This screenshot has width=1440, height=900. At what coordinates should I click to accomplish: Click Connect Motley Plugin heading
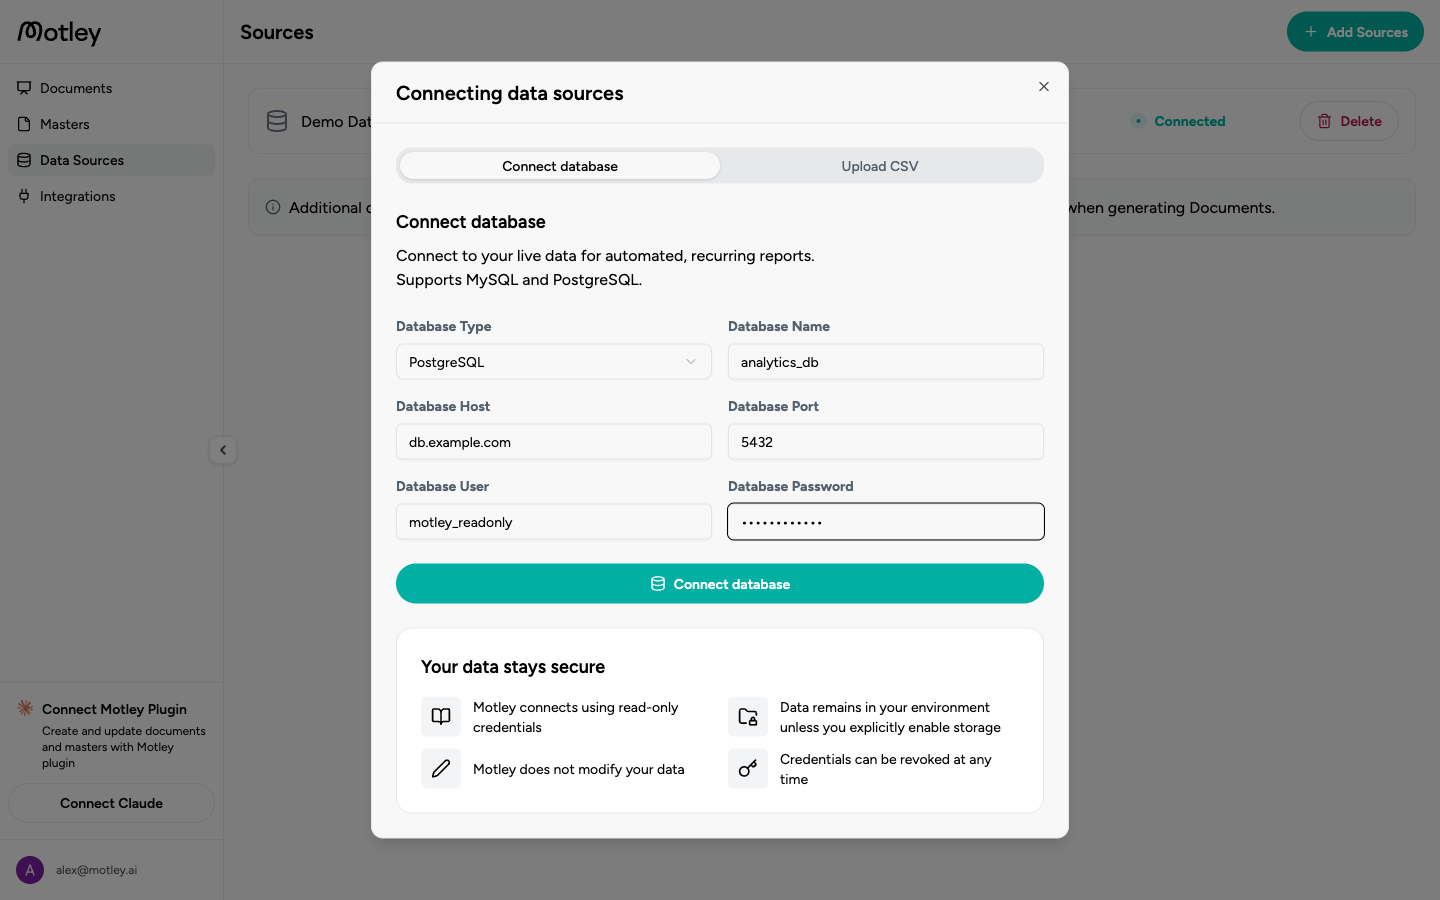coord(114,709)
